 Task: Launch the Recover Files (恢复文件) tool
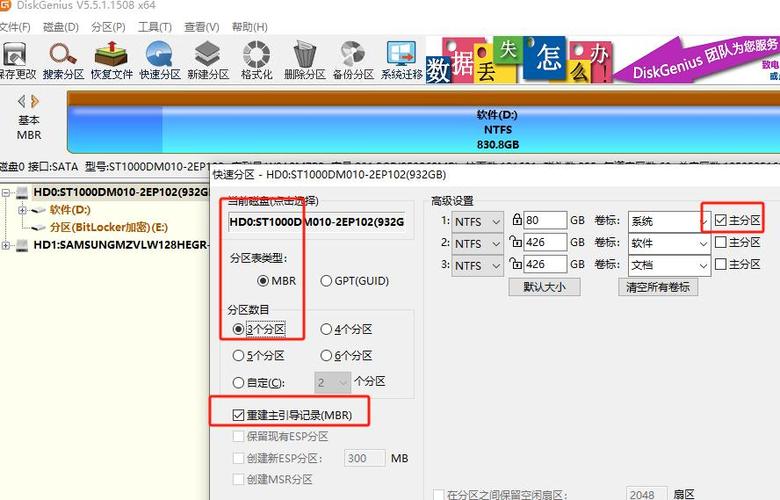(x=111, y=61)
